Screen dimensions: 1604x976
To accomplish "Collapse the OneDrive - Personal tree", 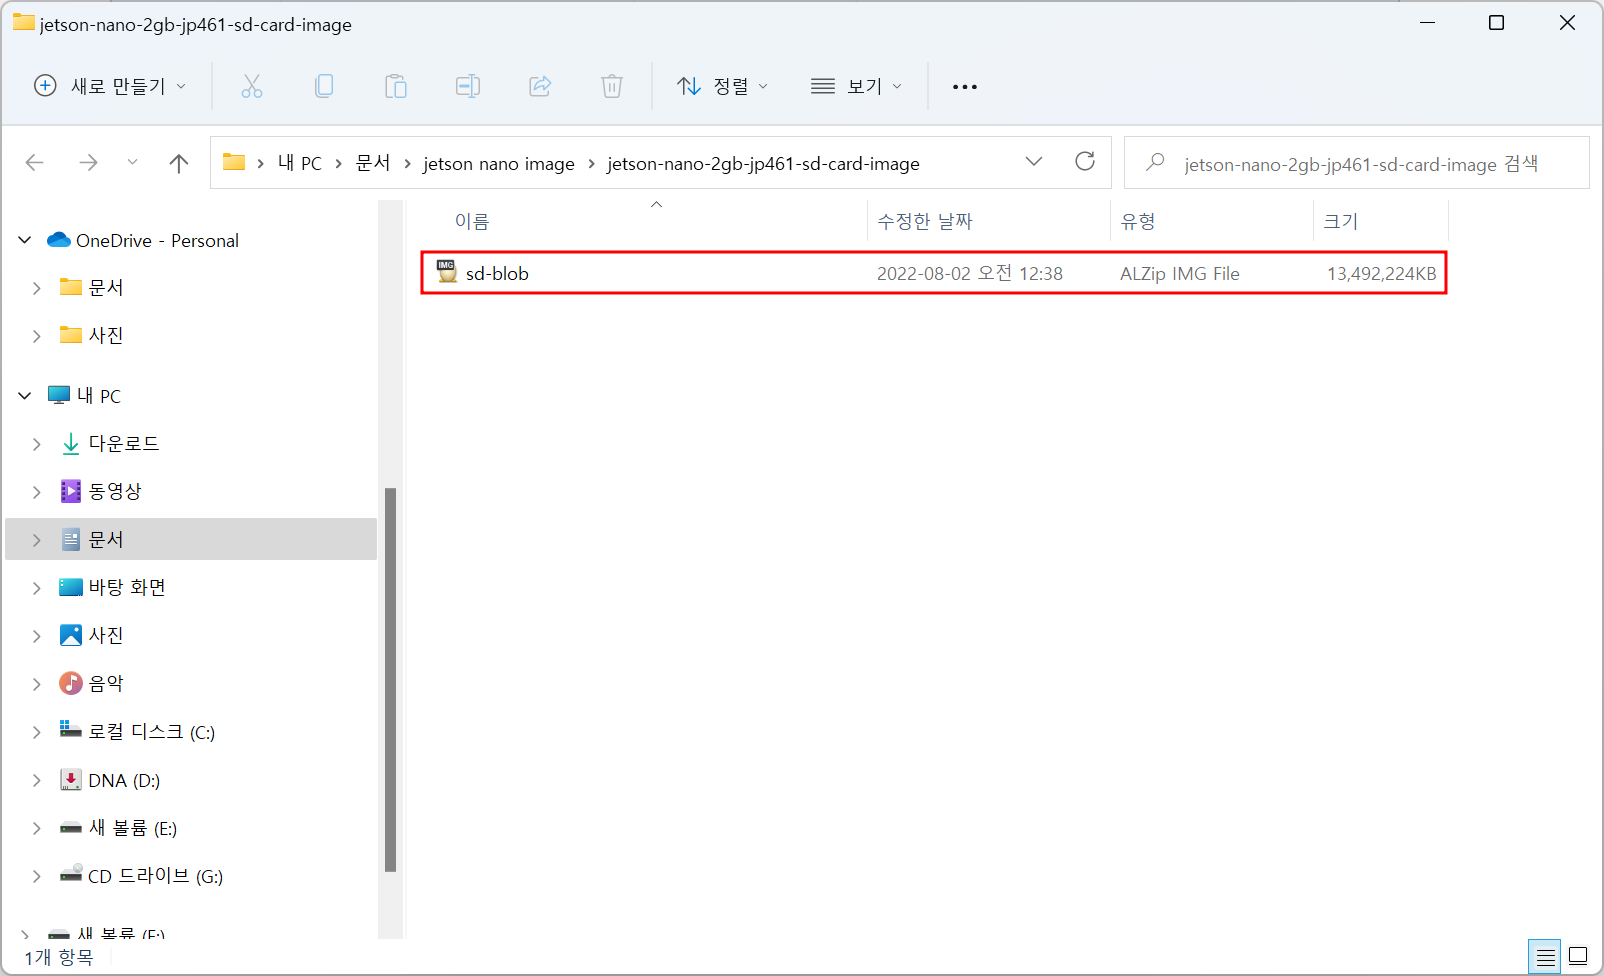I will point(25,240).
